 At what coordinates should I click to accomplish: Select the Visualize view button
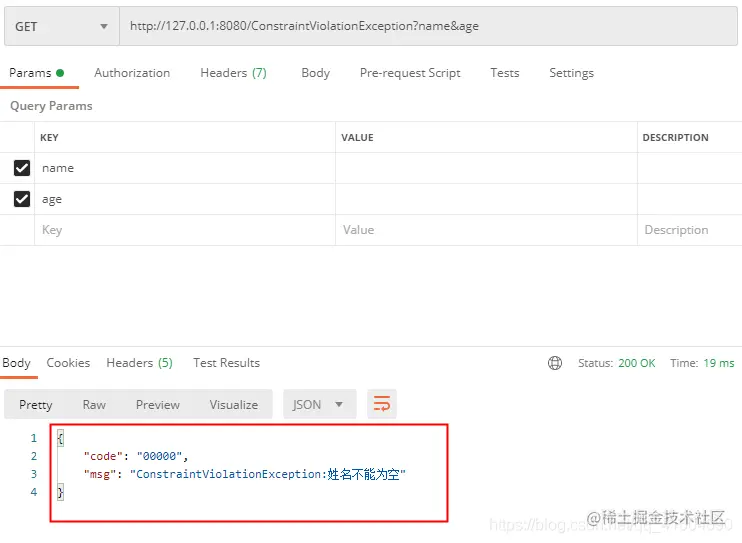click(x=234, y=405)
